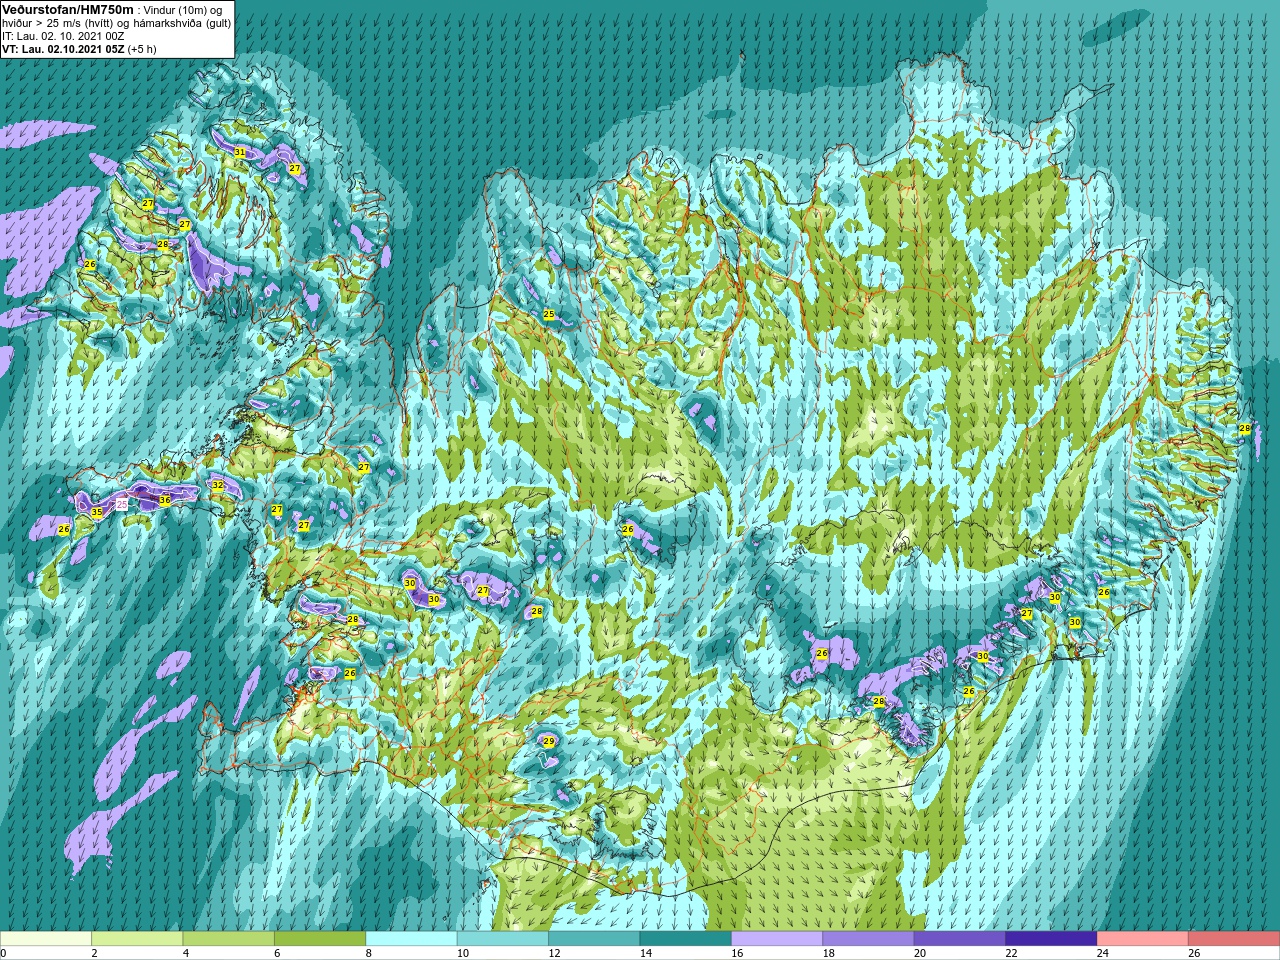Screen dimensions: 1280x960
Task: Click the yellow gust label 25
Action: [549, 314]
